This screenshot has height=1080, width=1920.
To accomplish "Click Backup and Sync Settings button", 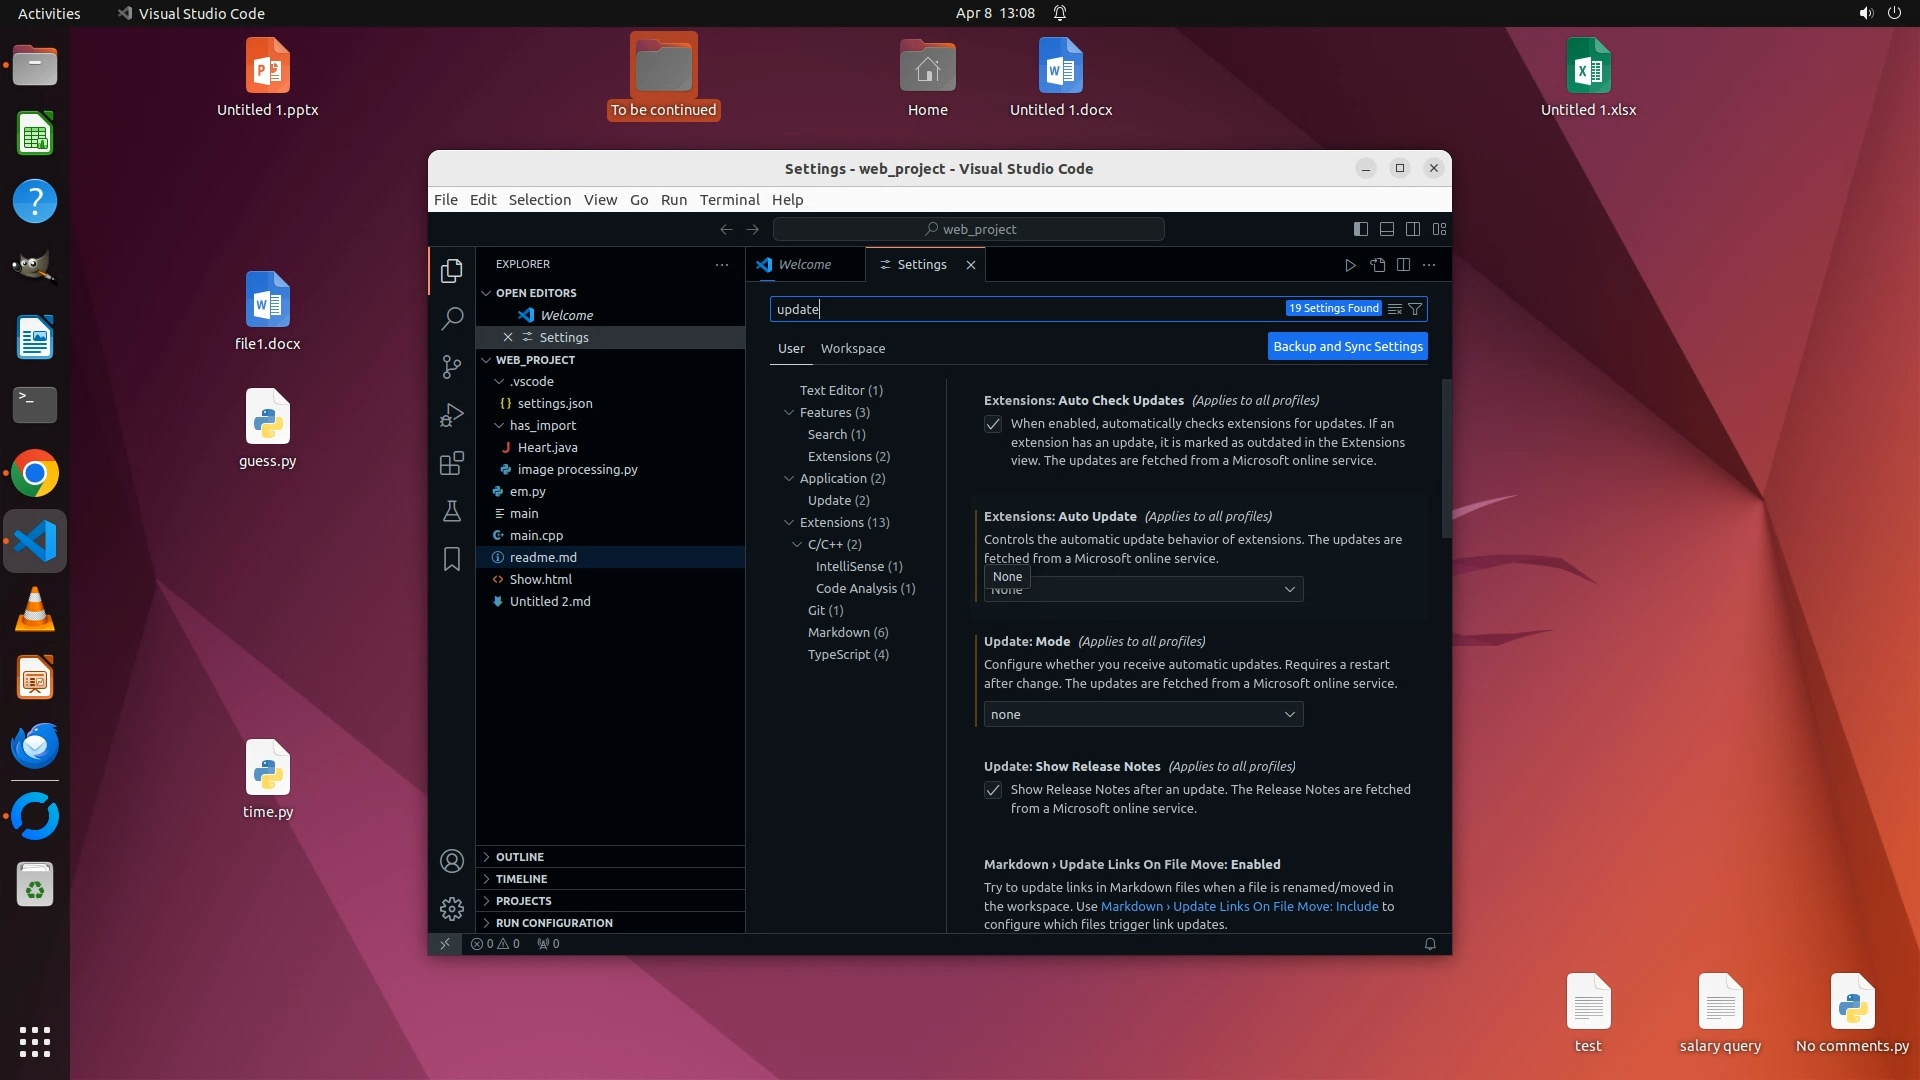I will pyautogui.click(x=1347, y=346).
